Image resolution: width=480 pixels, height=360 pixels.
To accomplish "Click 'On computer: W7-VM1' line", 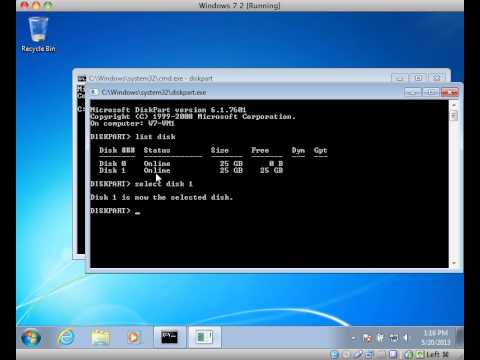I will point(132,123).
